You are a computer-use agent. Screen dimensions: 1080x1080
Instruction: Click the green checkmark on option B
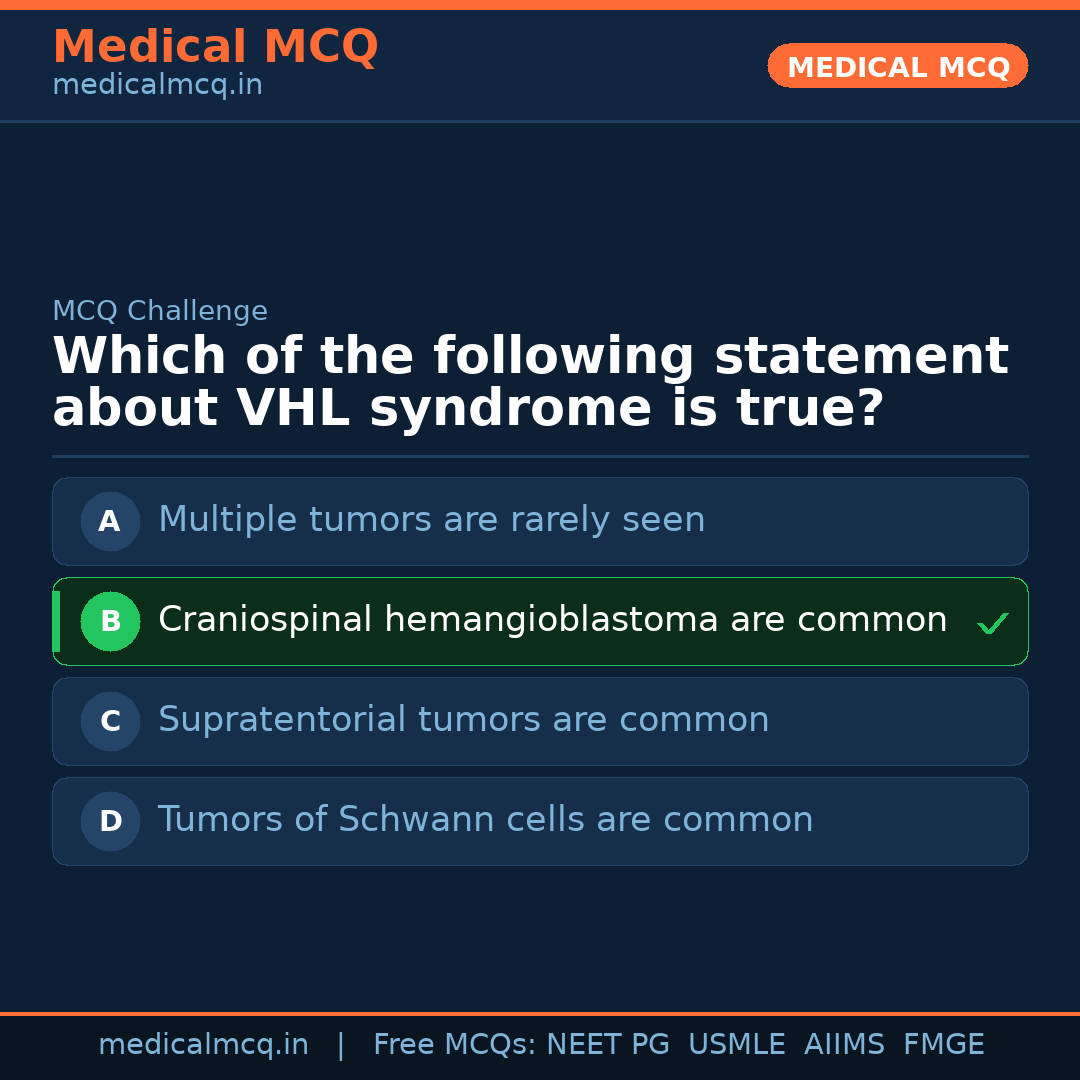[x=992, y=624]
